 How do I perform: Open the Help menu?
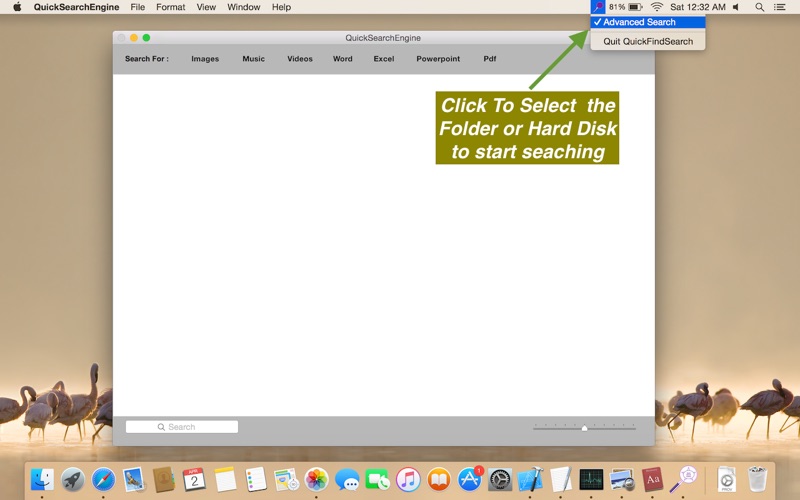(281, 7)
